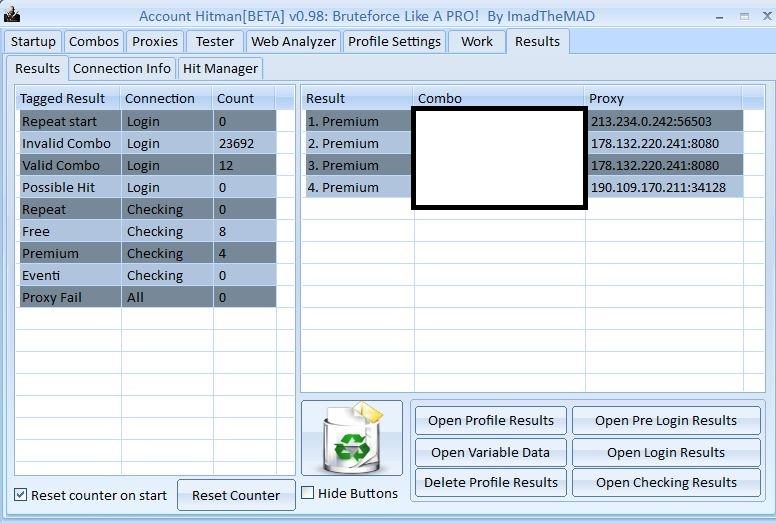Open Variable Data via its button

pyautogui.click(x=490, y=452)
